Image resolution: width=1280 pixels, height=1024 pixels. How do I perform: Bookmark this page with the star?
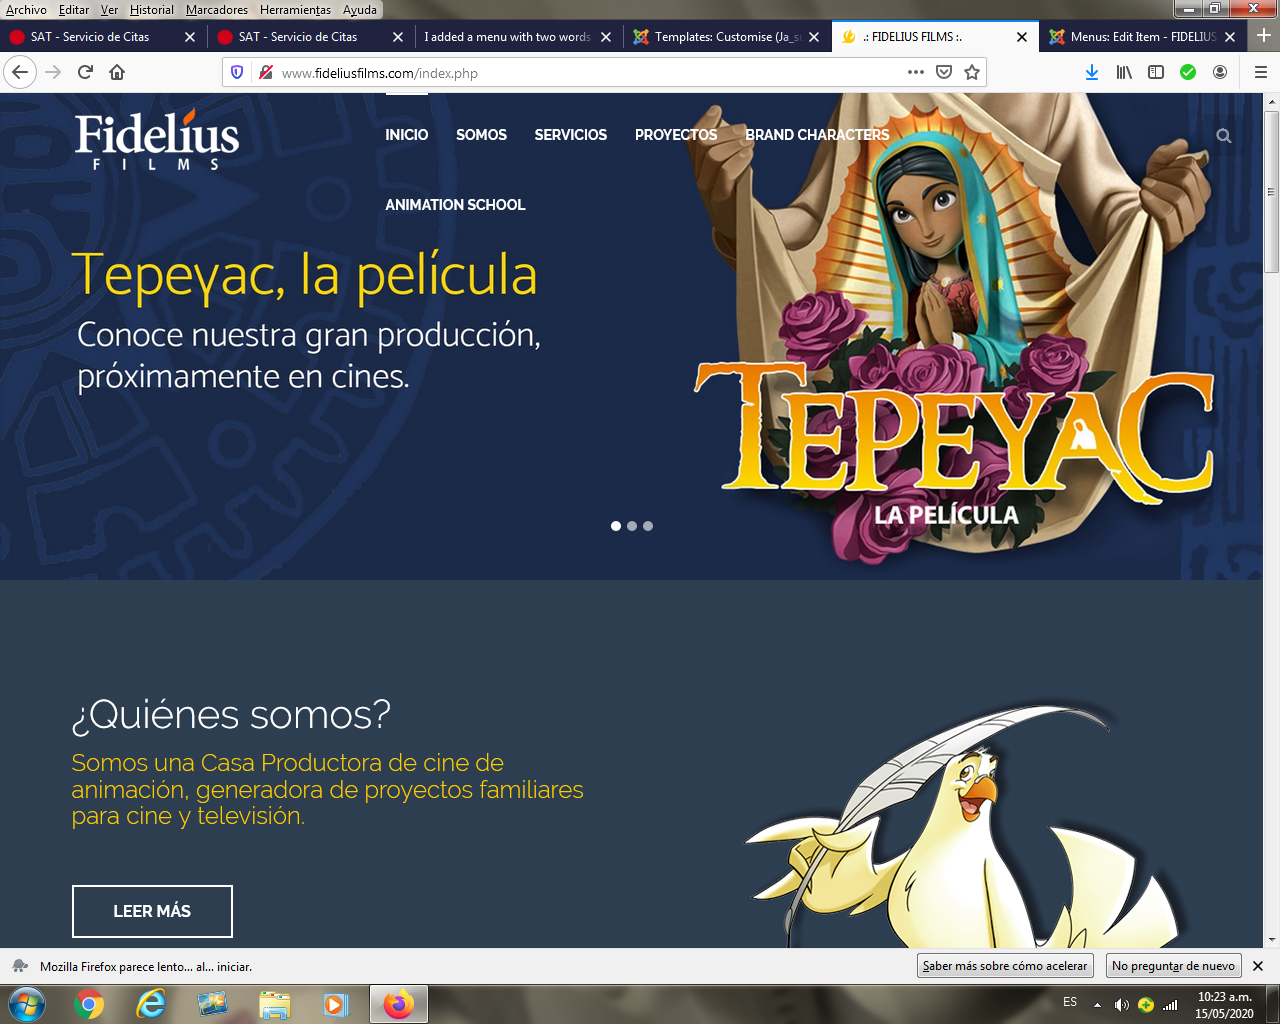point(971,72)
